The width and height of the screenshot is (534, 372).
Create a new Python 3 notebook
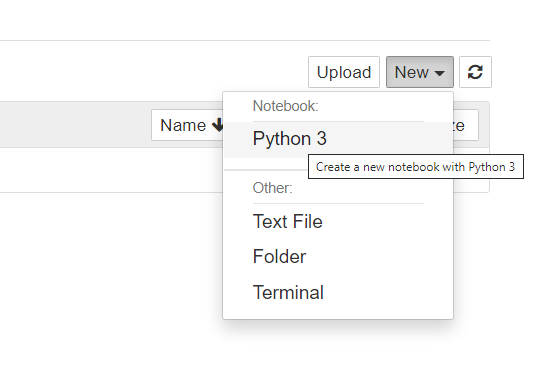coord(338,139)
